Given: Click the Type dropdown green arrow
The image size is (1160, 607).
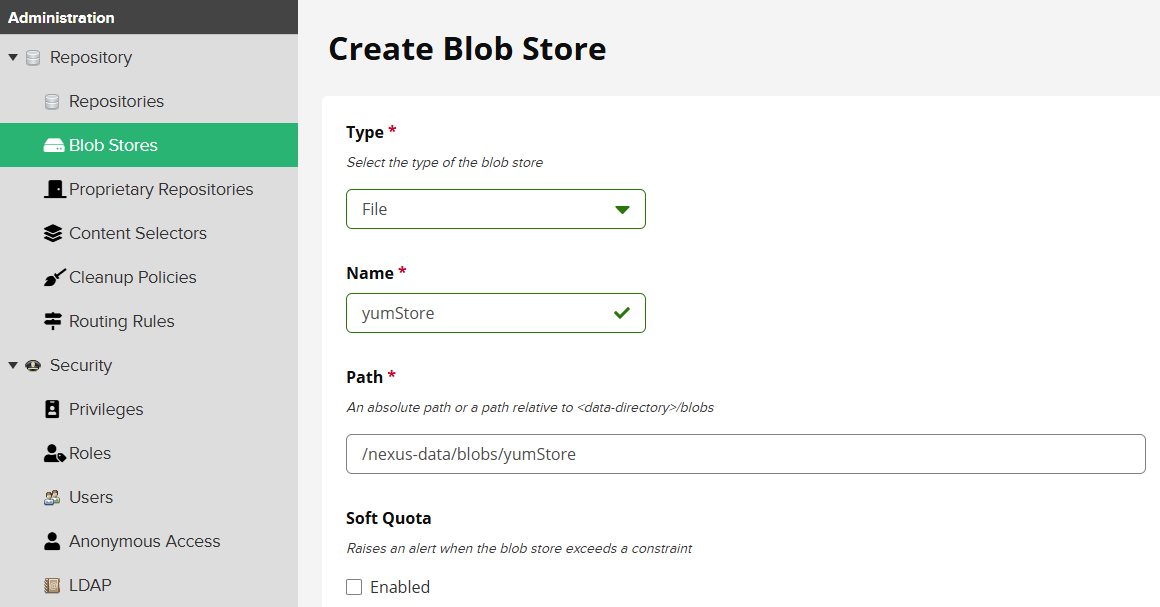Looking at the screenshot, I should coord(622,209).
